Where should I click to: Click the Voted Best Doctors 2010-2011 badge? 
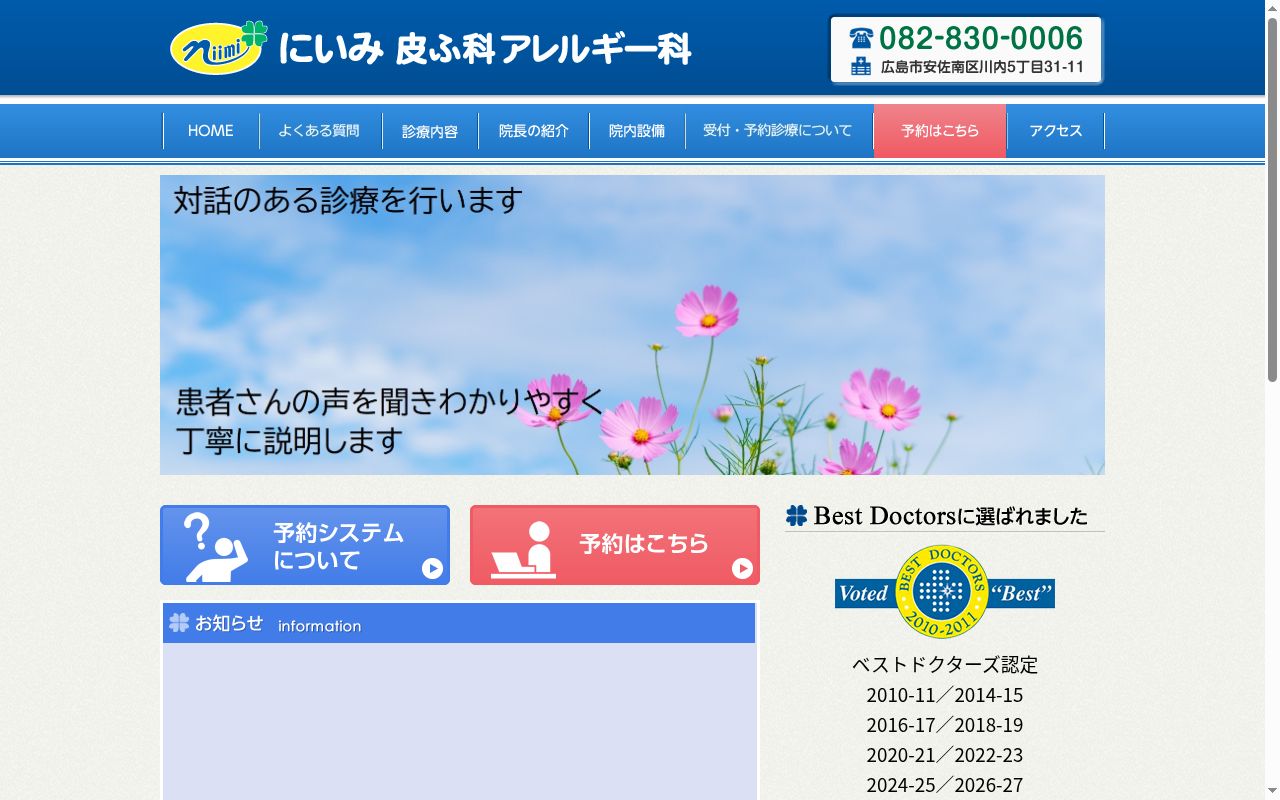945,593
